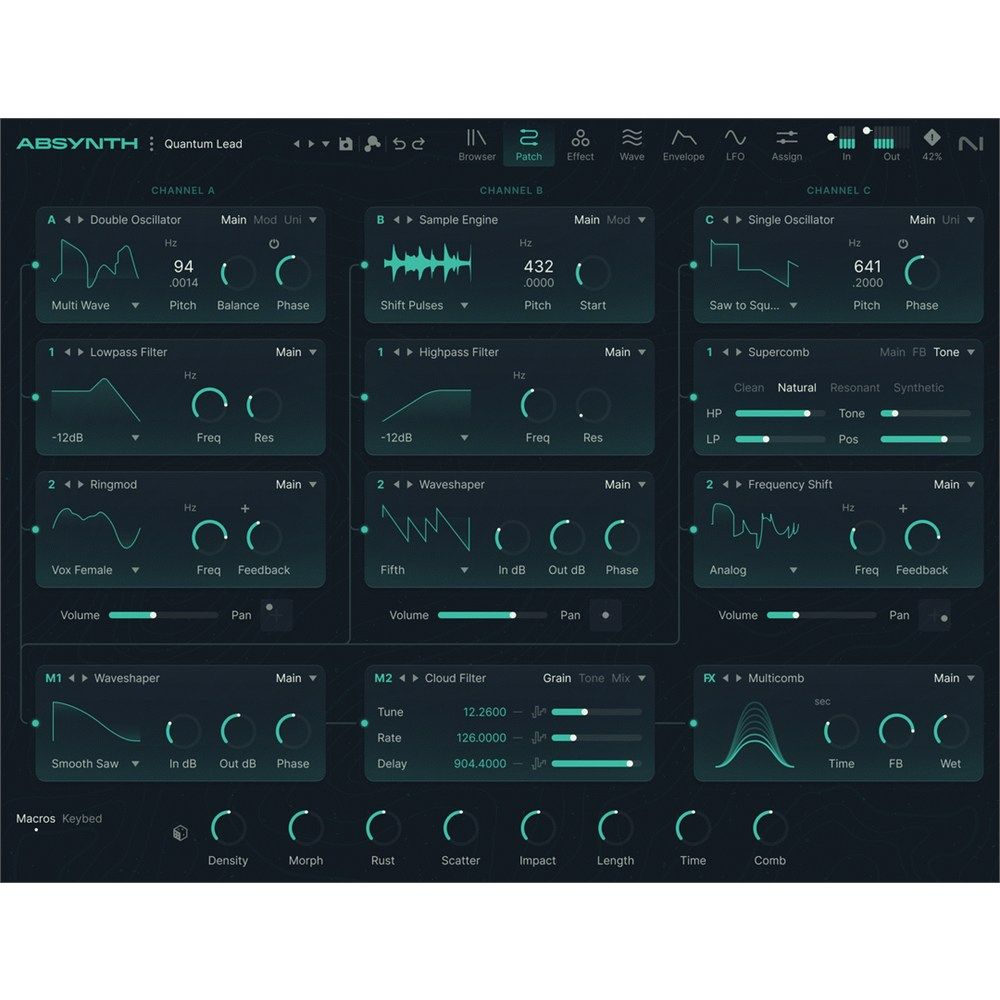1000x1000 pixels.
Task: Click the redo arrow icon
Action: pyautogui.click(x=418, y=144)
